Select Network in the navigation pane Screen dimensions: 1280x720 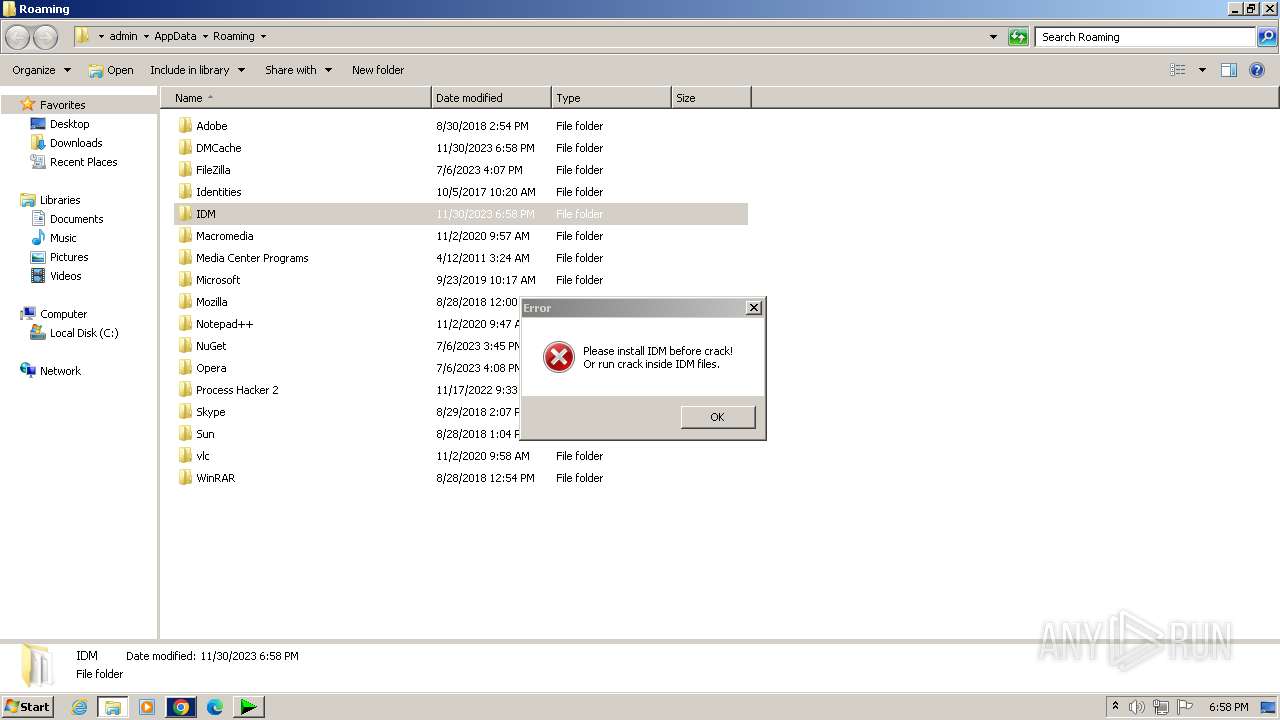60,371
